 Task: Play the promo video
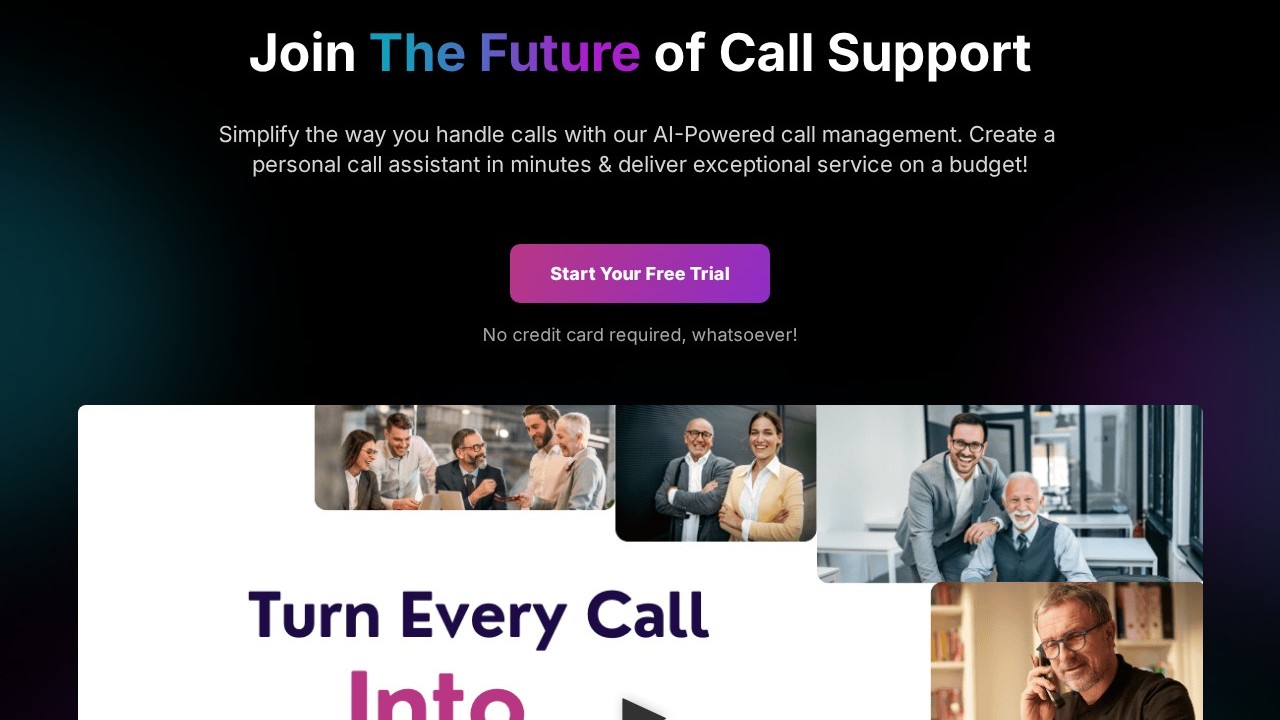click(643, 709)
